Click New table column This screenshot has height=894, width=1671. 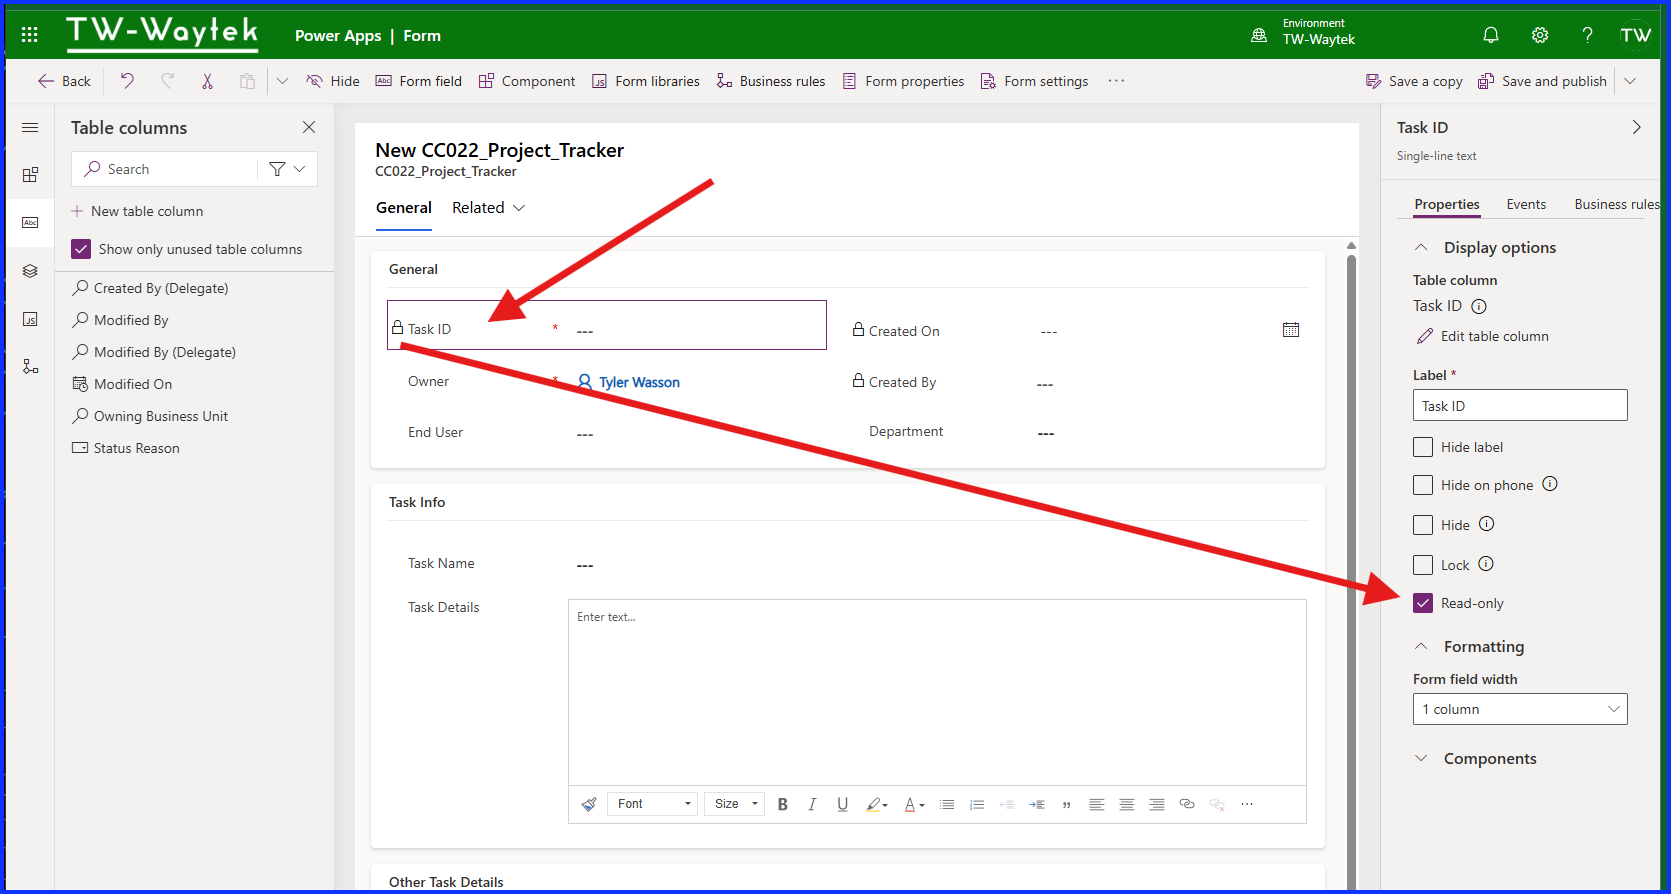tap(137, 211)
